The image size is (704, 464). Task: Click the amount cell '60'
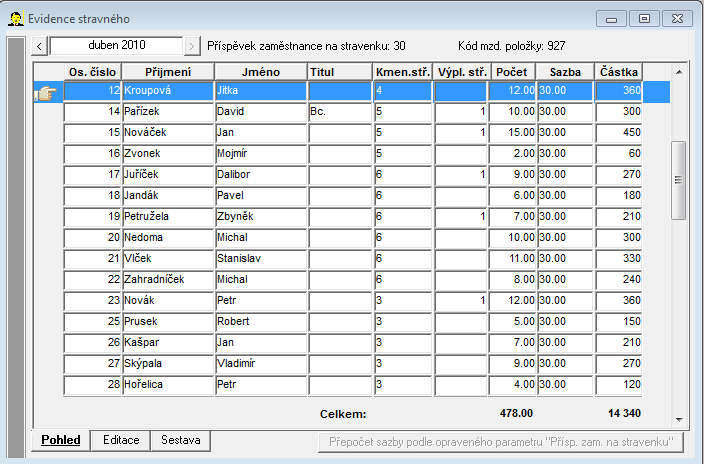pos(619,154)
